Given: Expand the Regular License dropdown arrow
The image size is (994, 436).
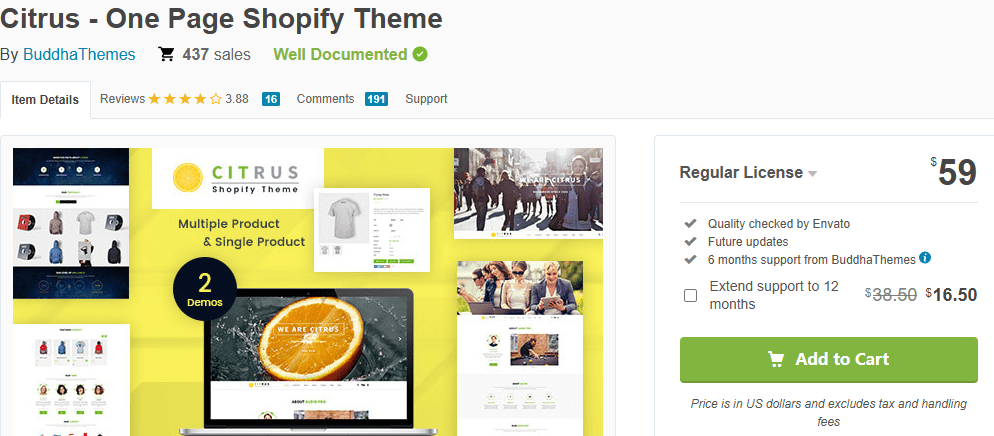Looking at the screenshot, I should click(813, 174).
